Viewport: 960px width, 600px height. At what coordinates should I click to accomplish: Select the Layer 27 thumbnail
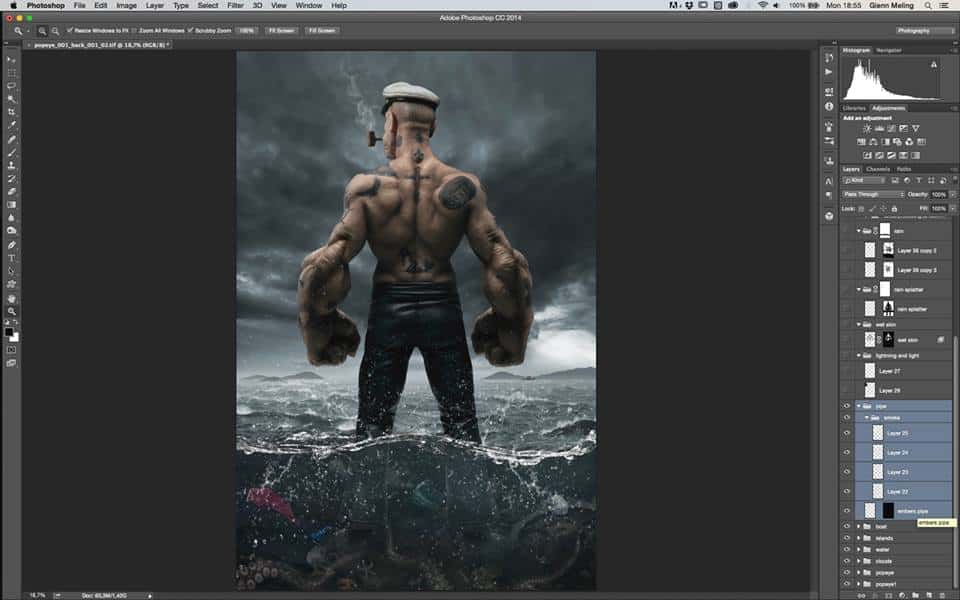tap(869, 371)
